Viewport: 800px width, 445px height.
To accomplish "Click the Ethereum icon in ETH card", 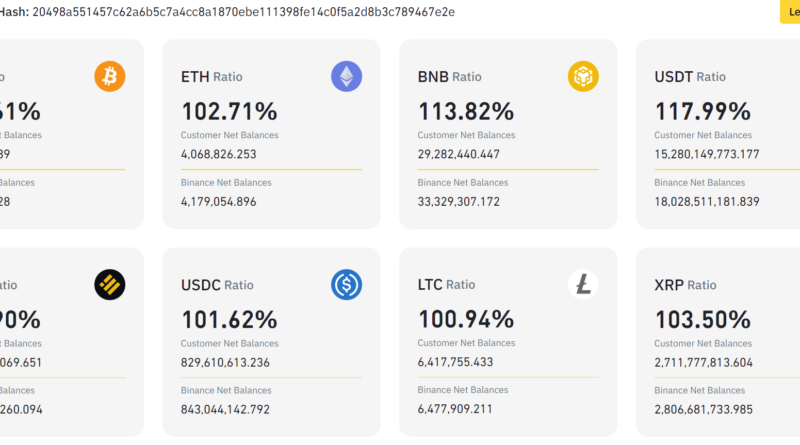I will 346,76.
